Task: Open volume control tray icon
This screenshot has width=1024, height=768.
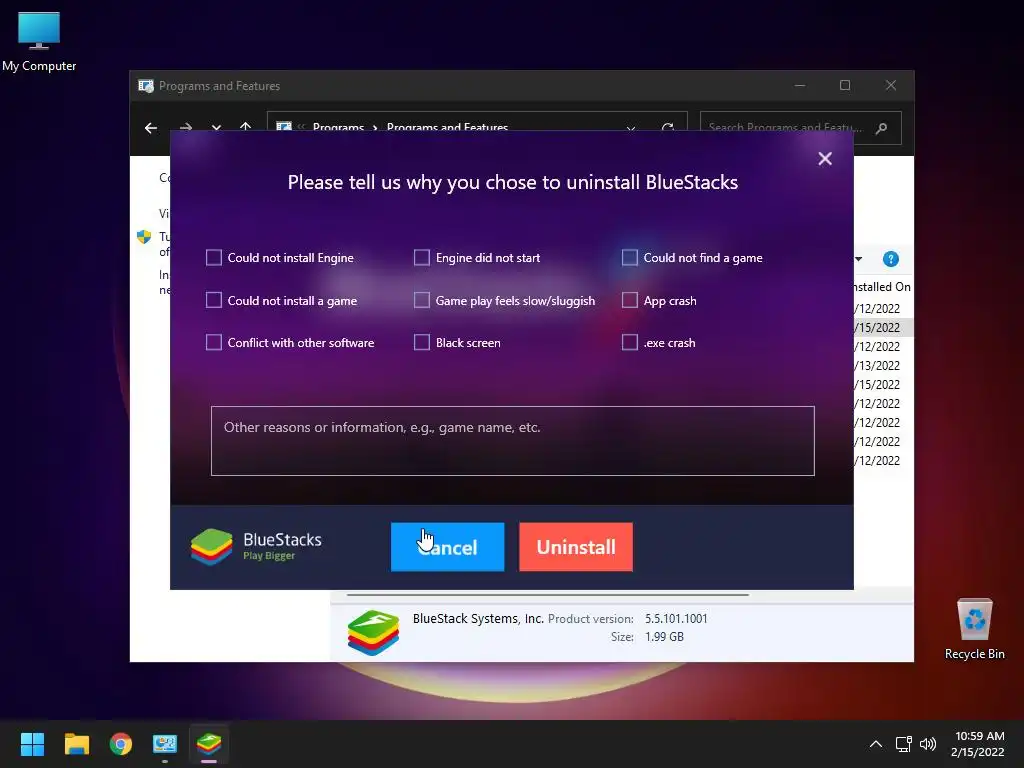Action: pyautogui.click(x=927, y=744)
